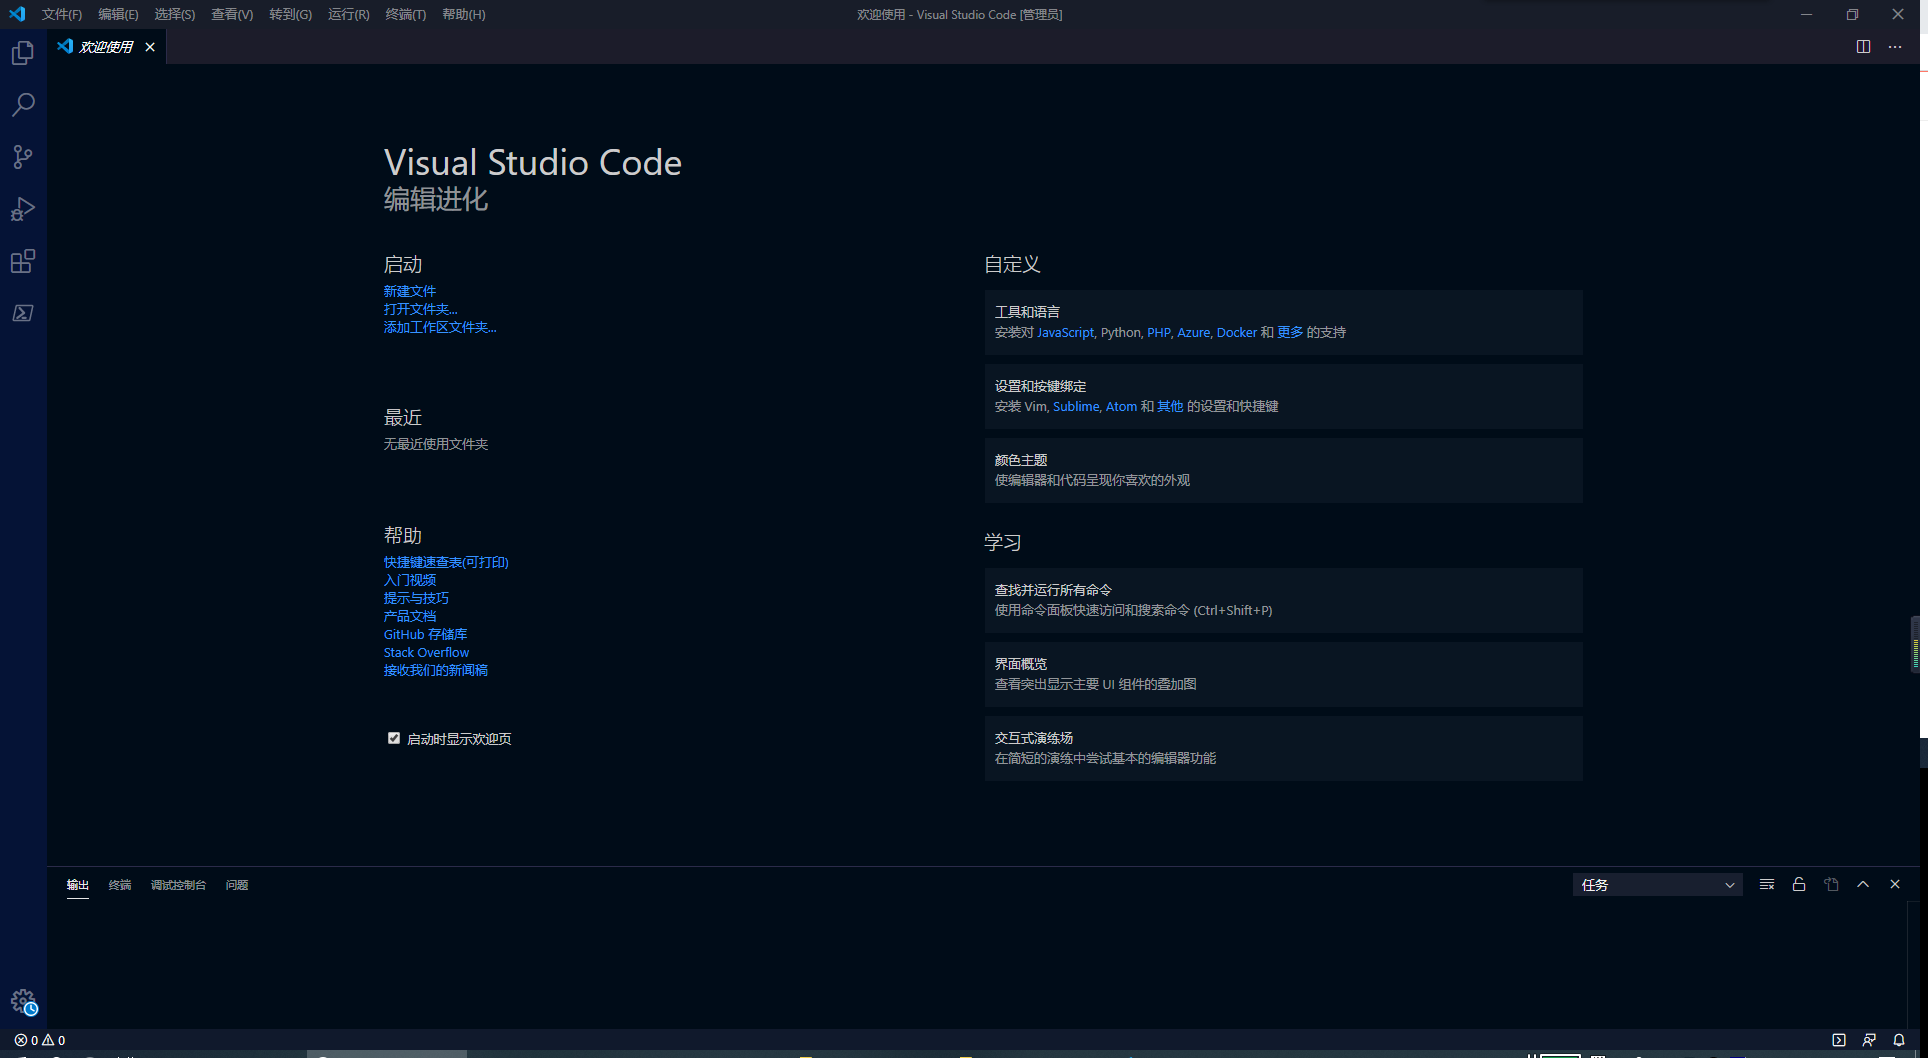Click the 添加工作区文件夹... link

(x=440, y=327)
